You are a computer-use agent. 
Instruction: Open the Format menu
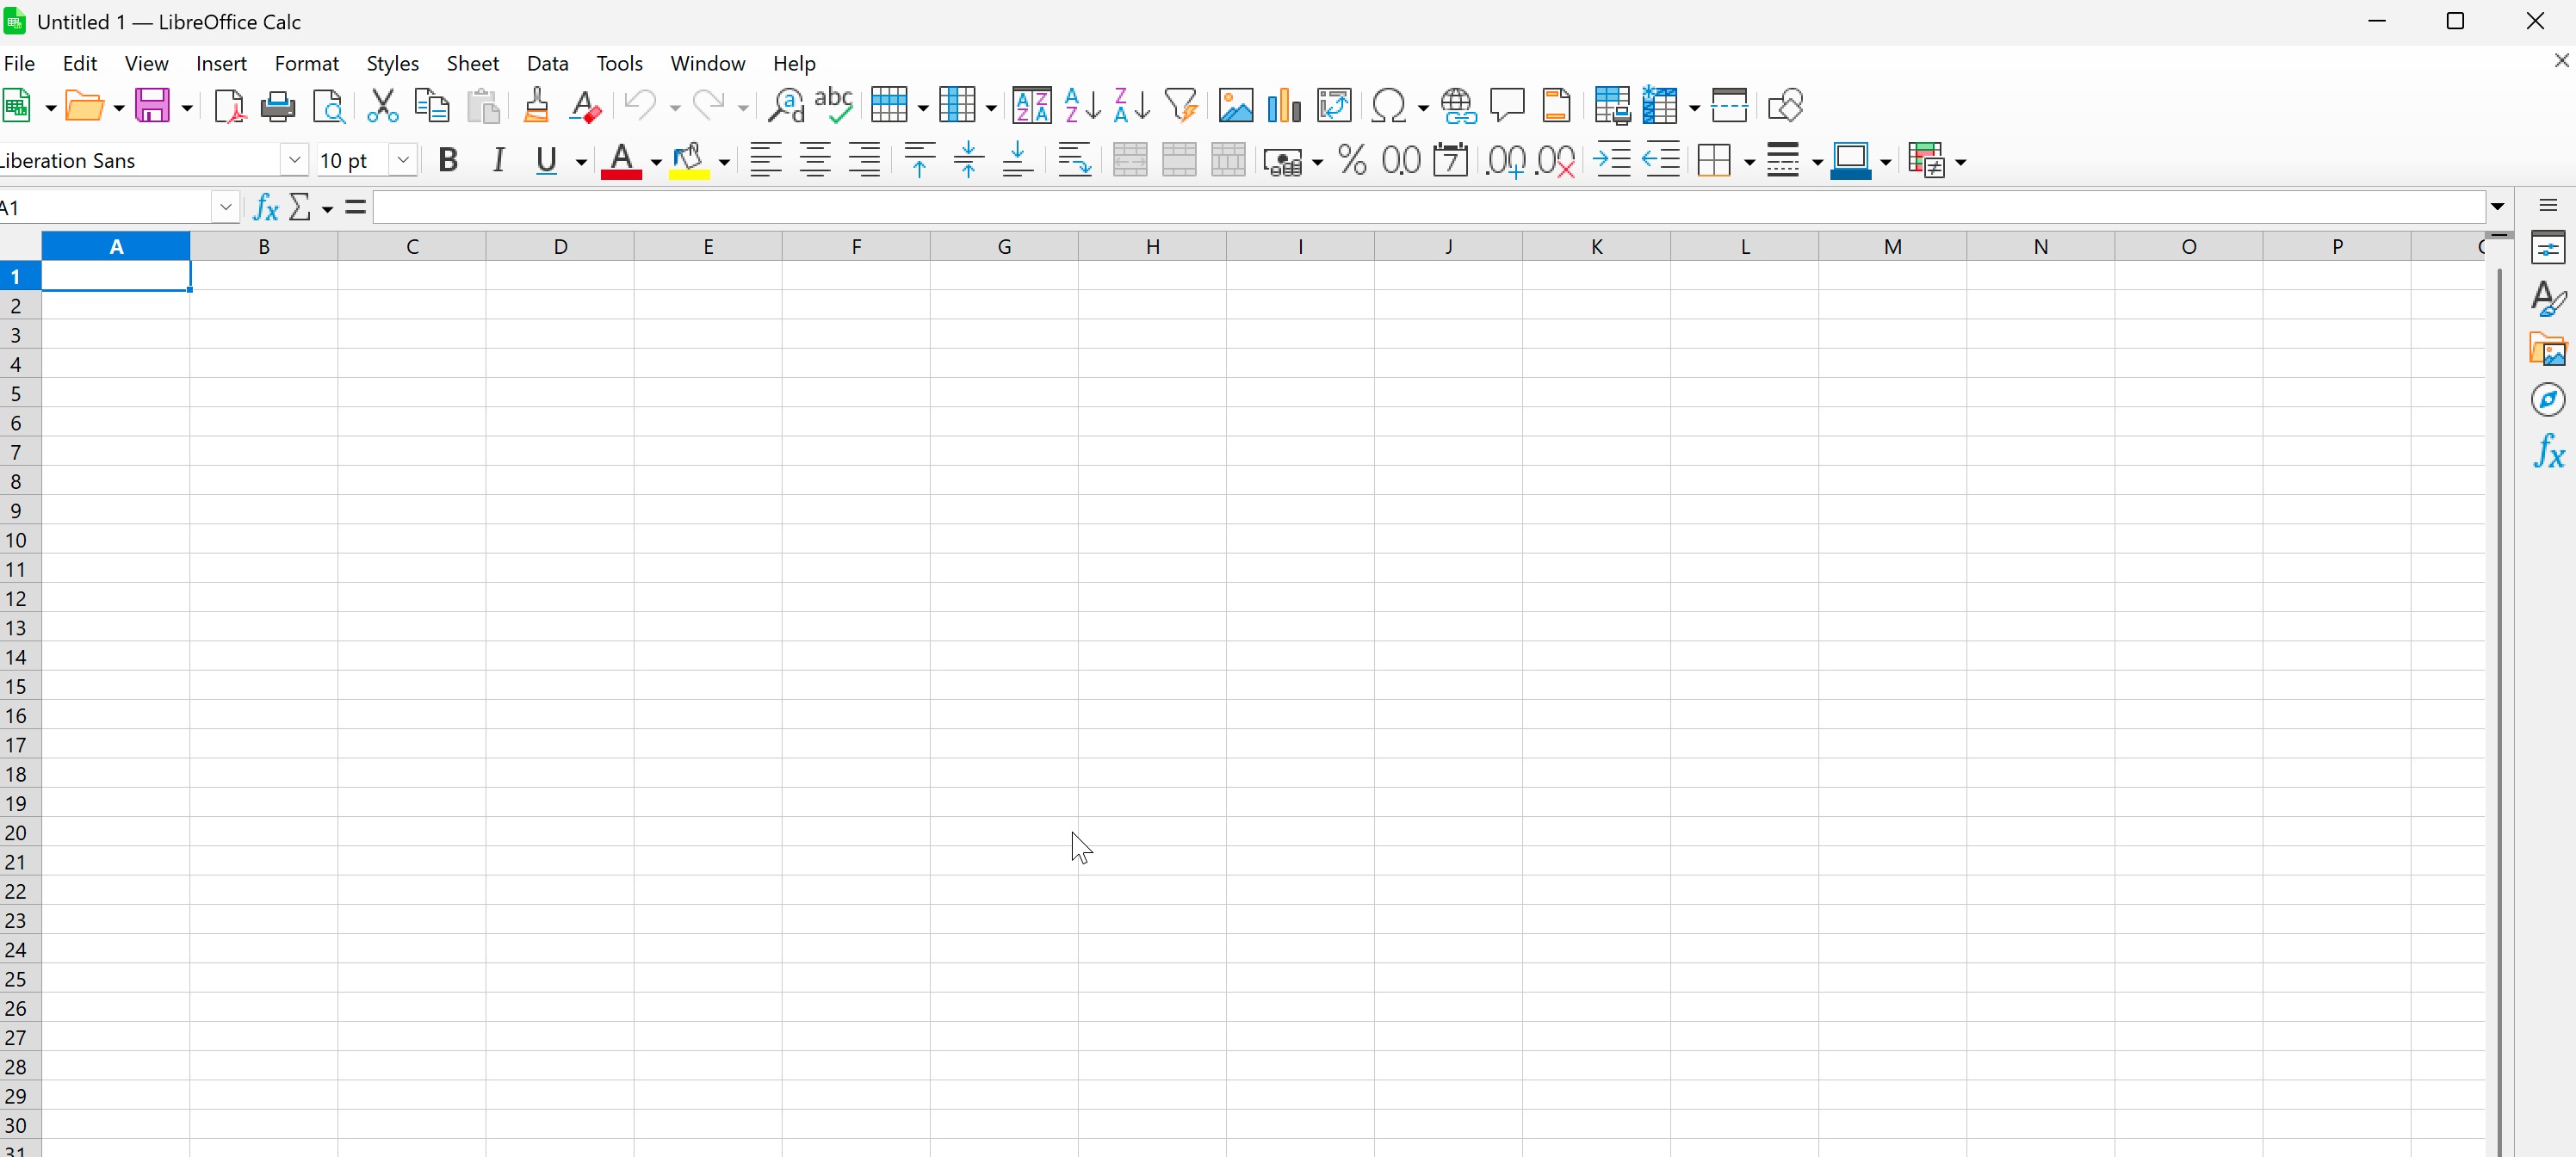[x=306, y=63]
